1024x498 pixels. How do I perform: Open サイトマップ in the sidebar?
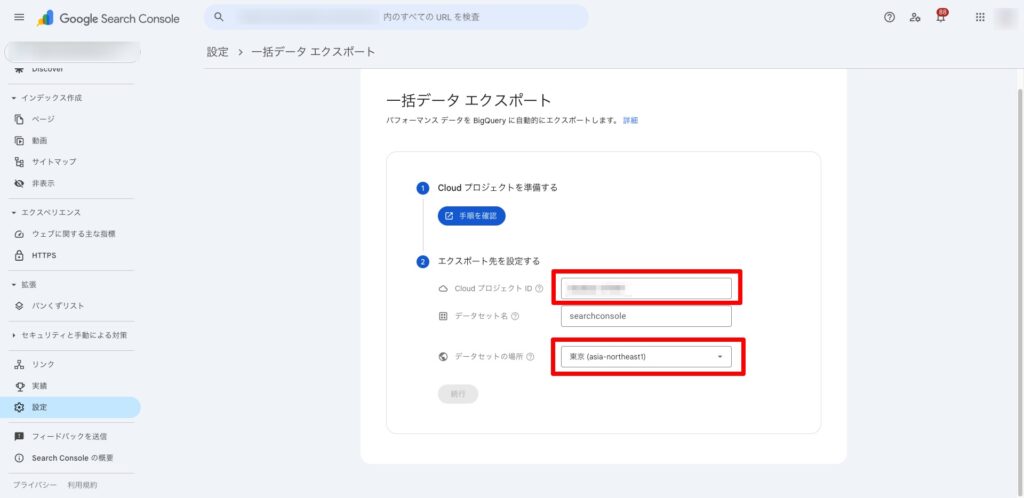pos(53,162)
